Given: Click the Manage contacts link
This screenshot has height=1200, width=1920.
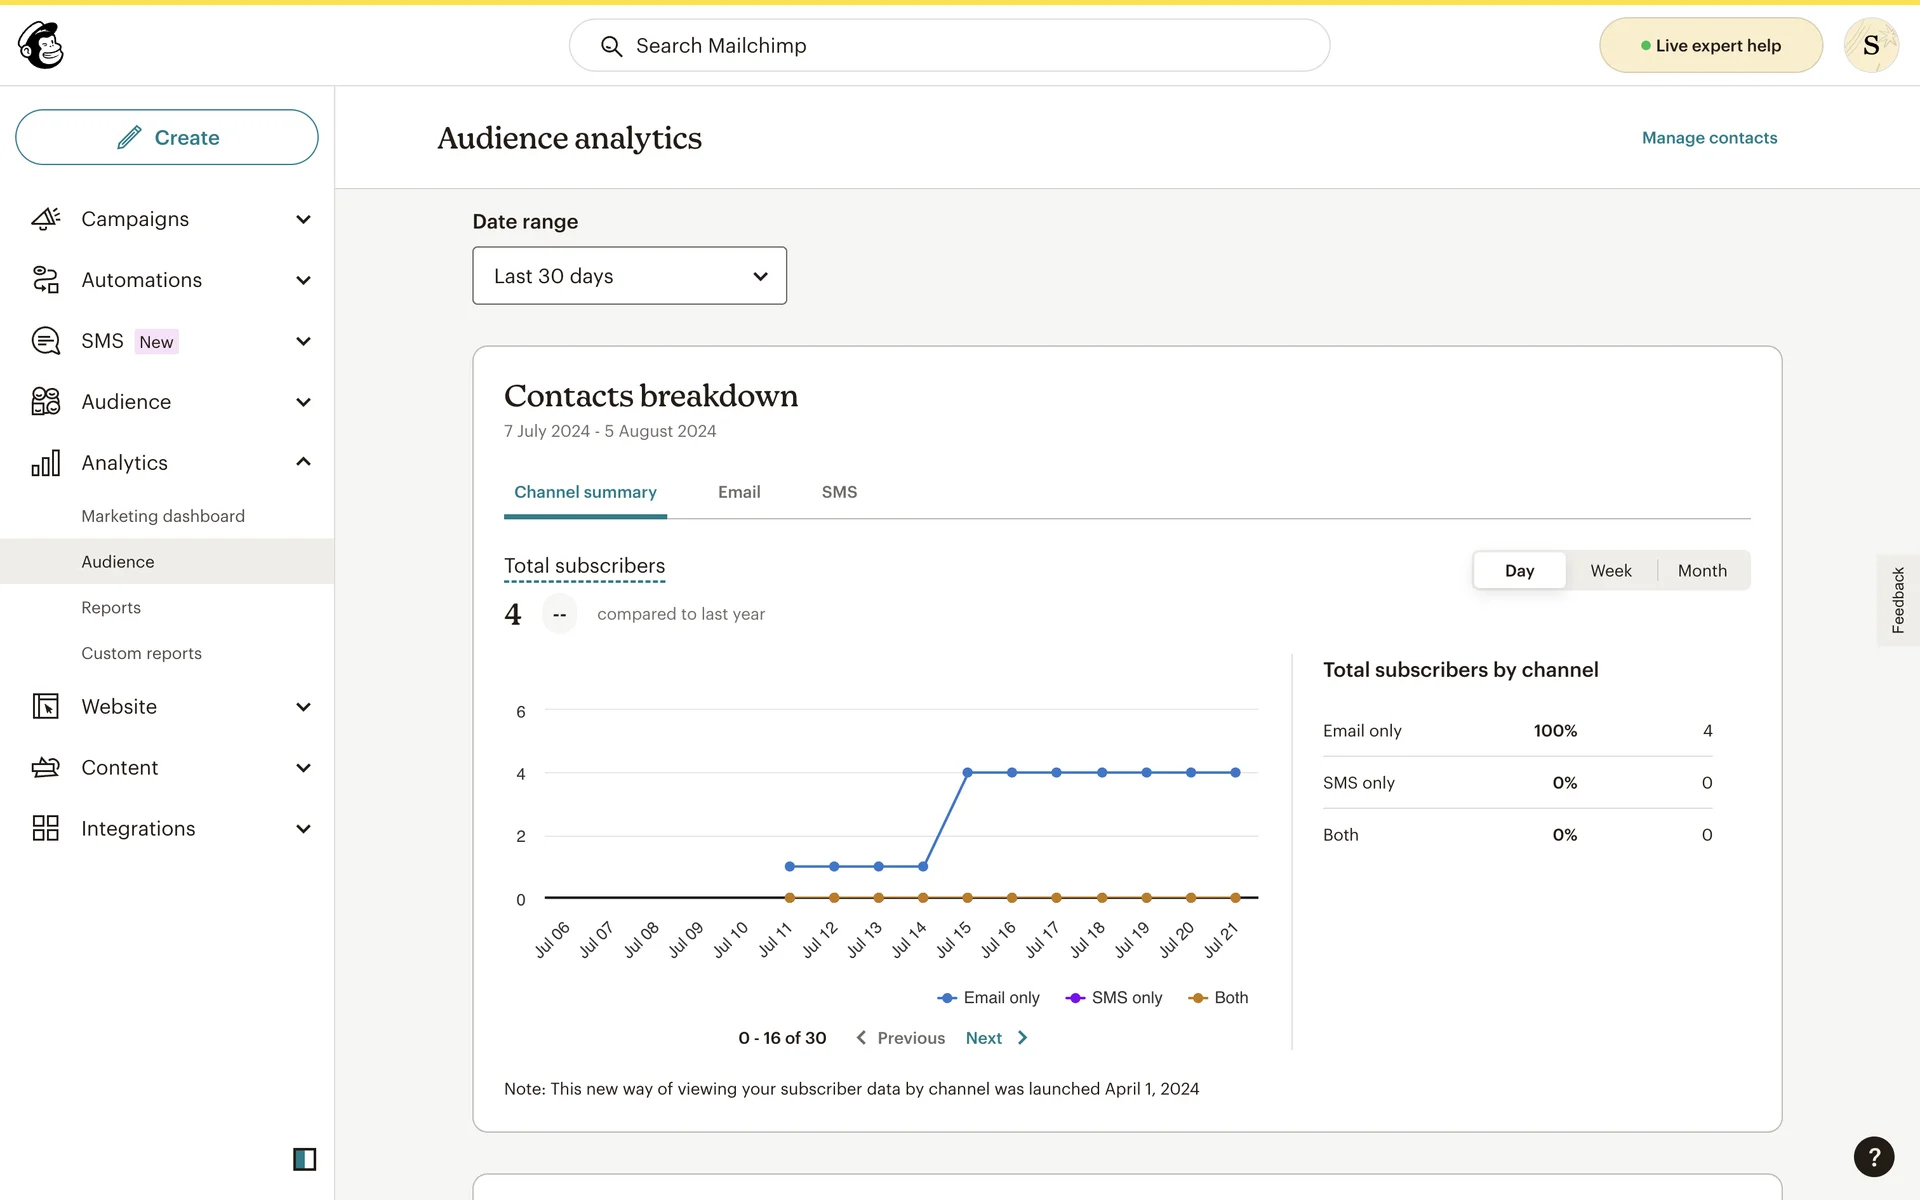Looking at the screenshot, I should (x=1709, y=138).
